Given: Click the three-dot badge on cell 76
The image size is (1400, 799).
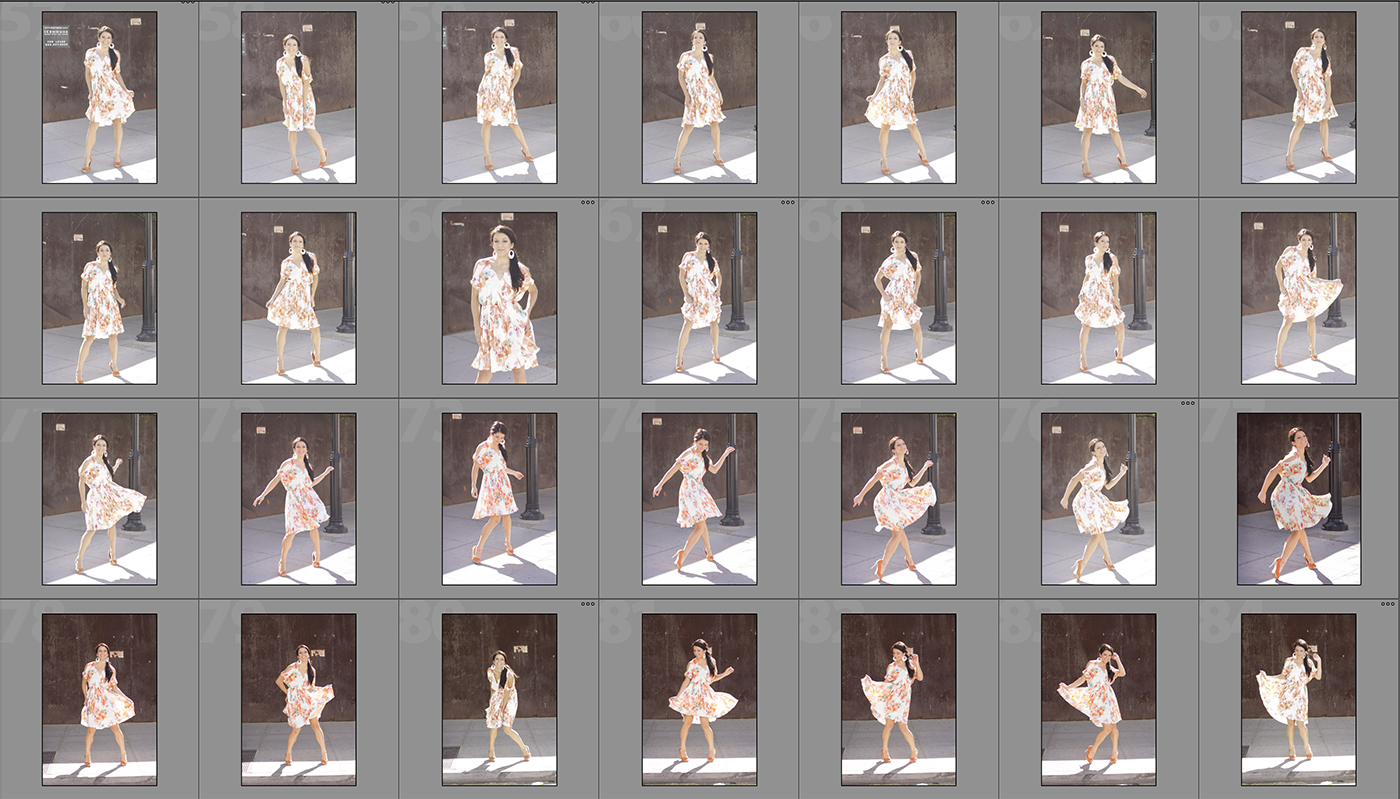Looking at the screenshot, I should tap(1188, 404).
